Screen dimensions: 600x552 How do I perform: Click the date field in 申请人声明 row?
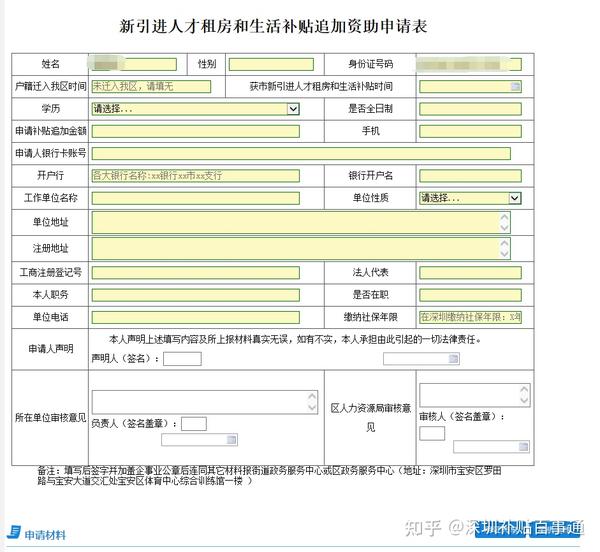click(x=421, y=359)
